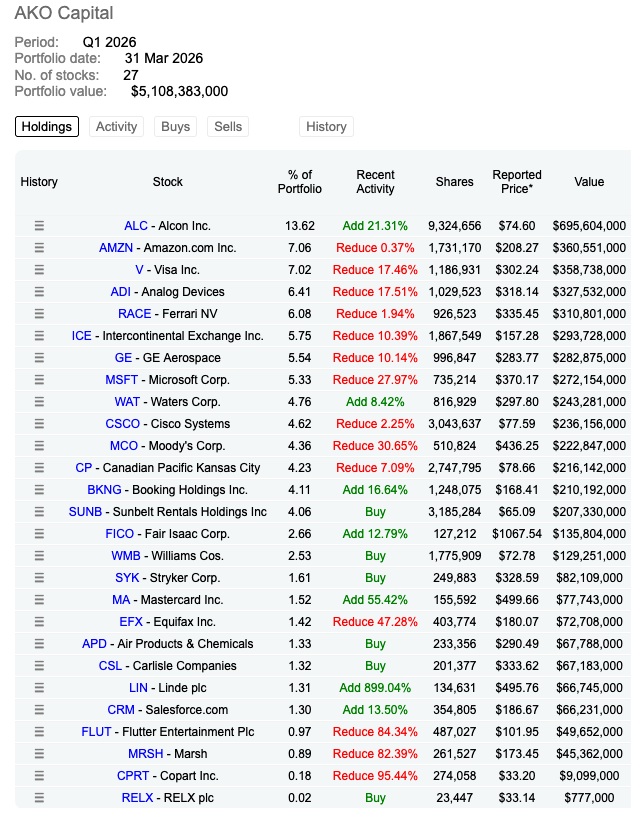Open history icon for Intercontinental Exchange row
Viewport: 644px width, 825px height.
coord(39,336)
